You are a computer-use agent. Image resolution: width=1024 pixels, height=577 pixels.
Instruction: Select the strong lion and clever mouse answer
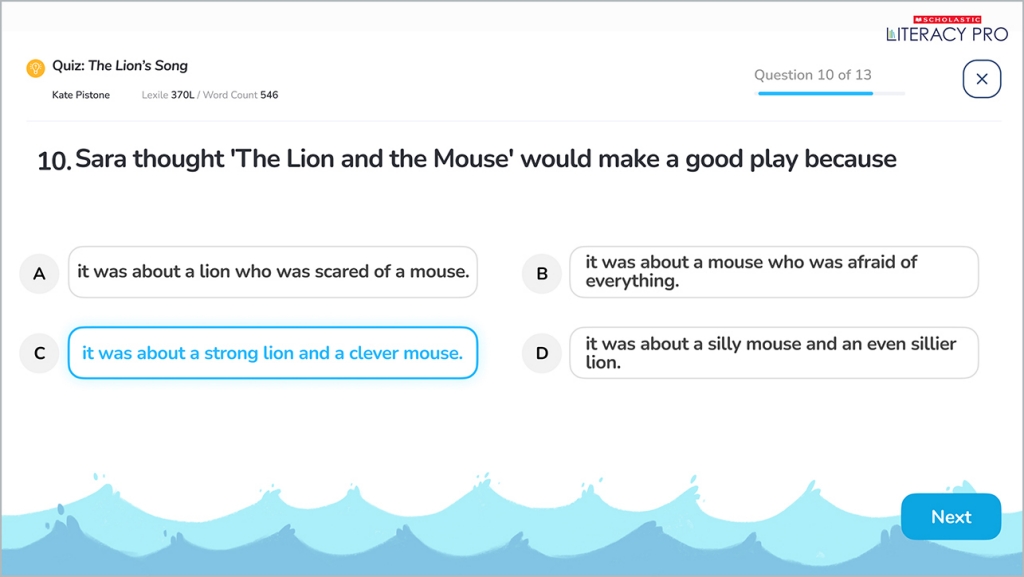click(273, 353)
